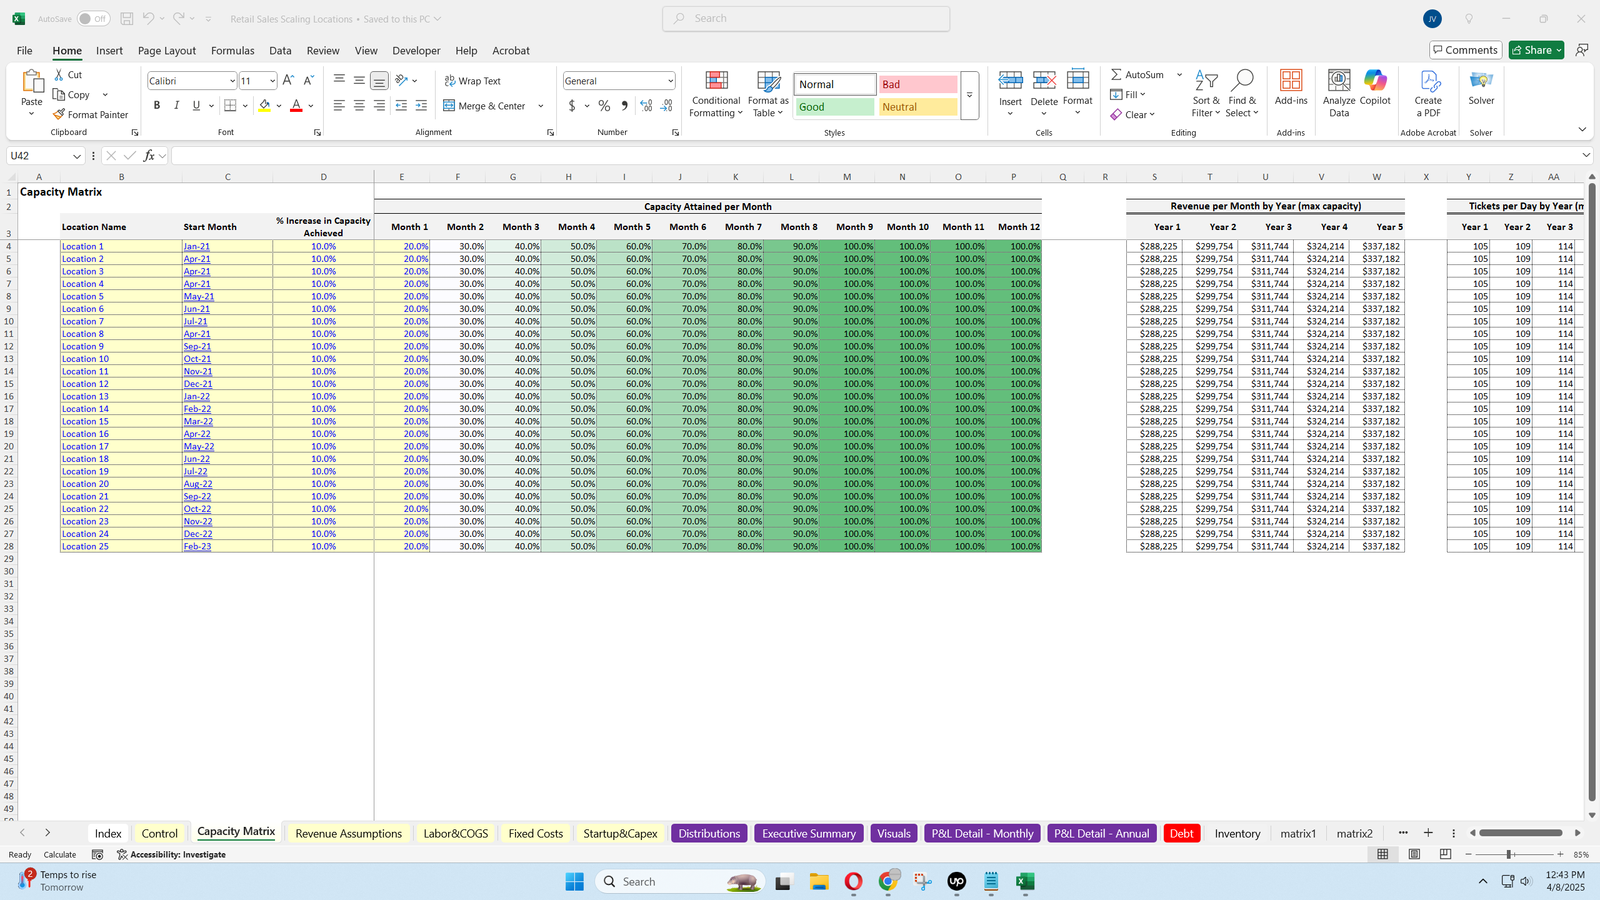1600x900 pixels.
Task: Click the Format Painter icon
Action: [60, 115]
